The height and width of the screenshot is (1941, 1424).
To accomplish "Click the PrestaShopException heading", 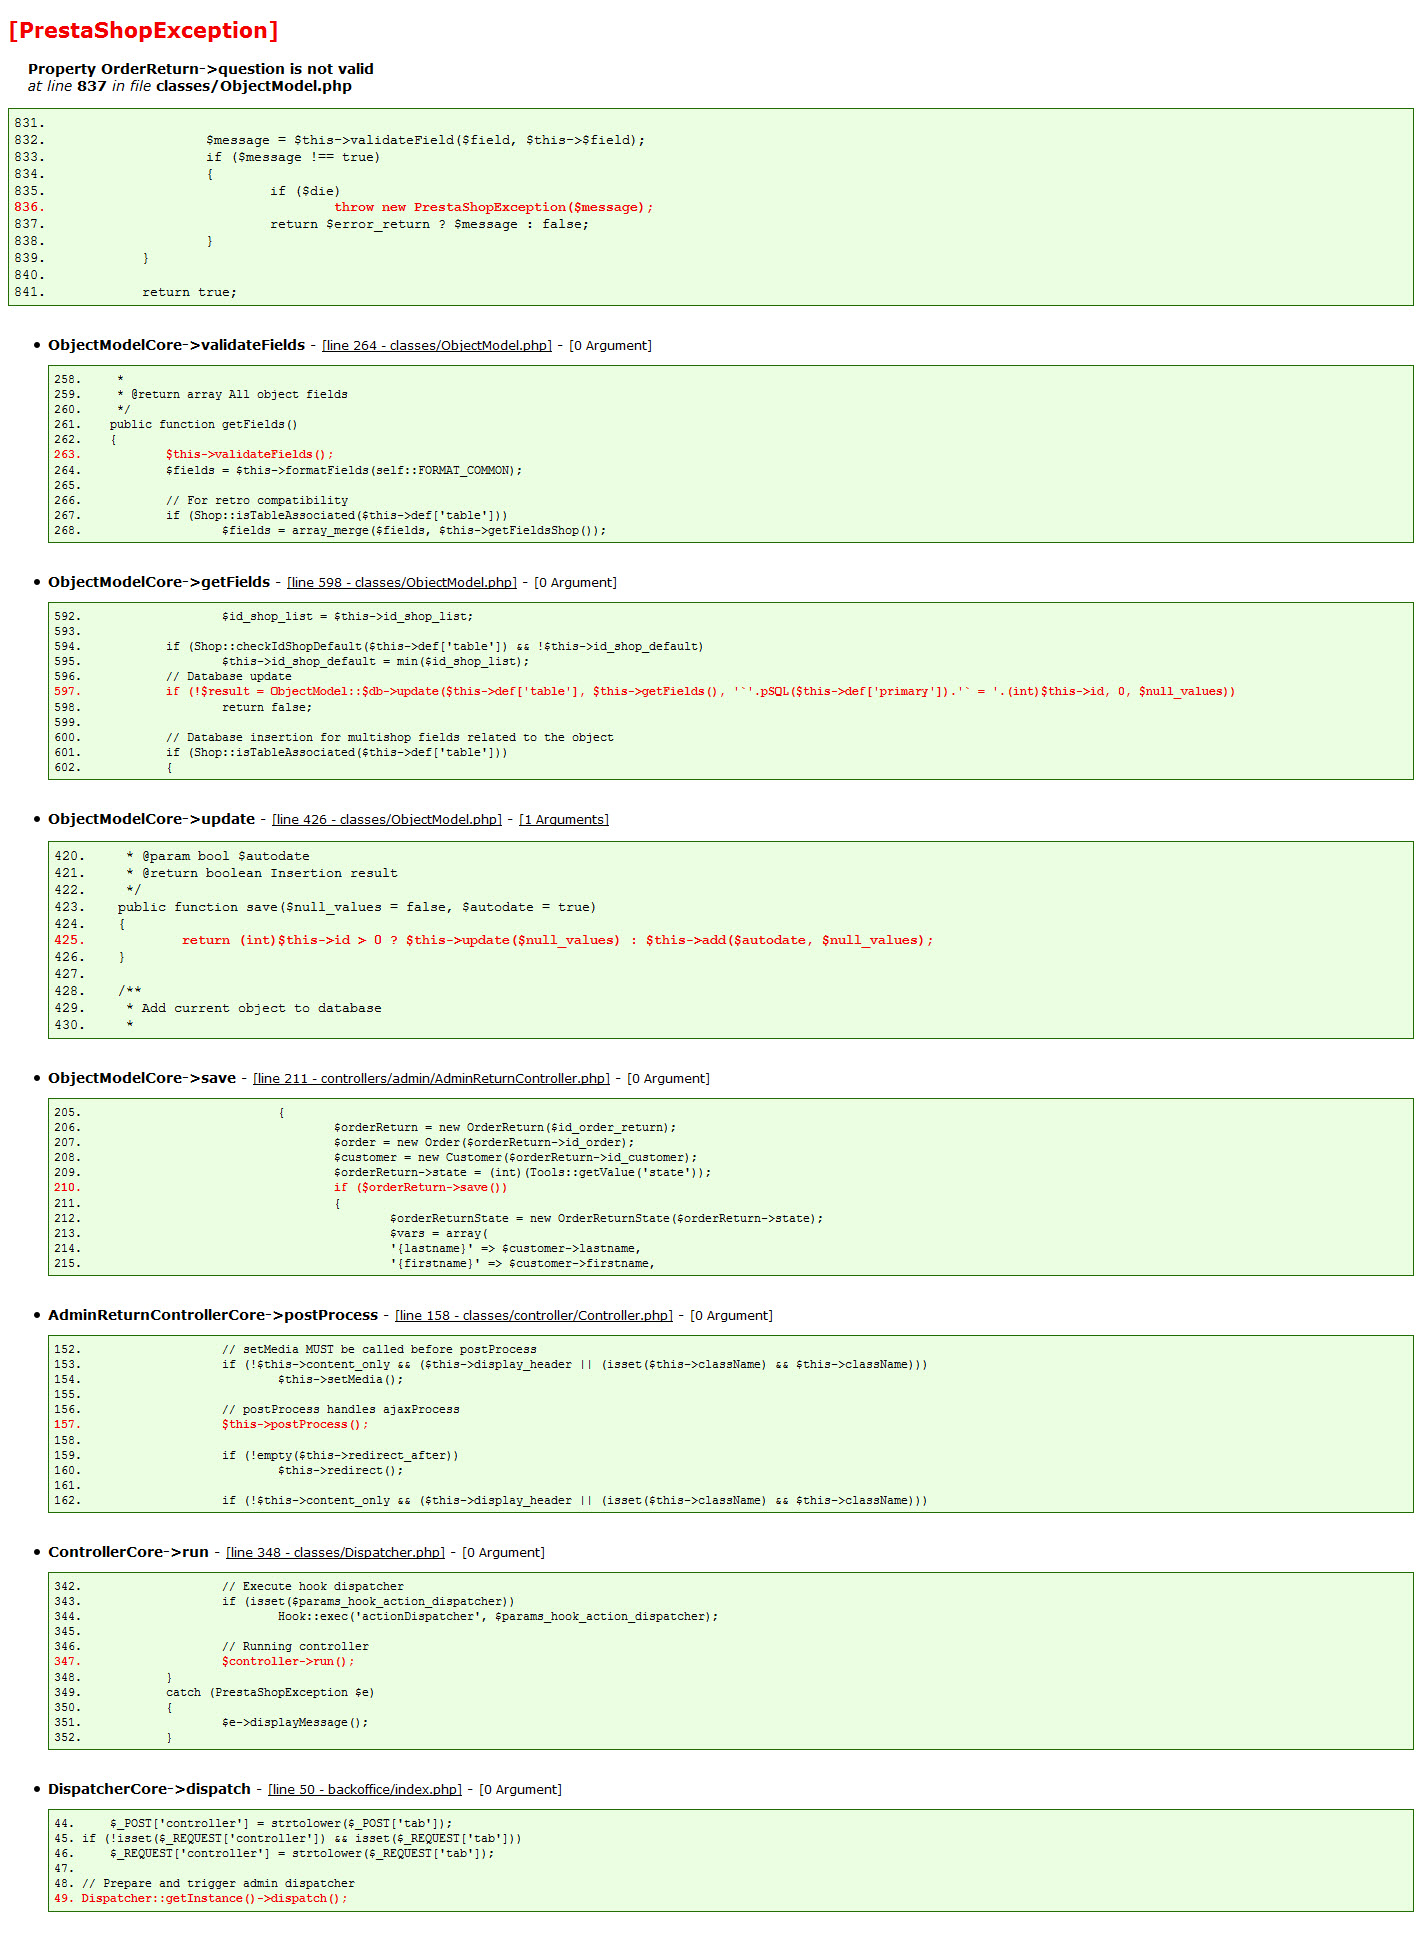I will click(x=144, y=31).
